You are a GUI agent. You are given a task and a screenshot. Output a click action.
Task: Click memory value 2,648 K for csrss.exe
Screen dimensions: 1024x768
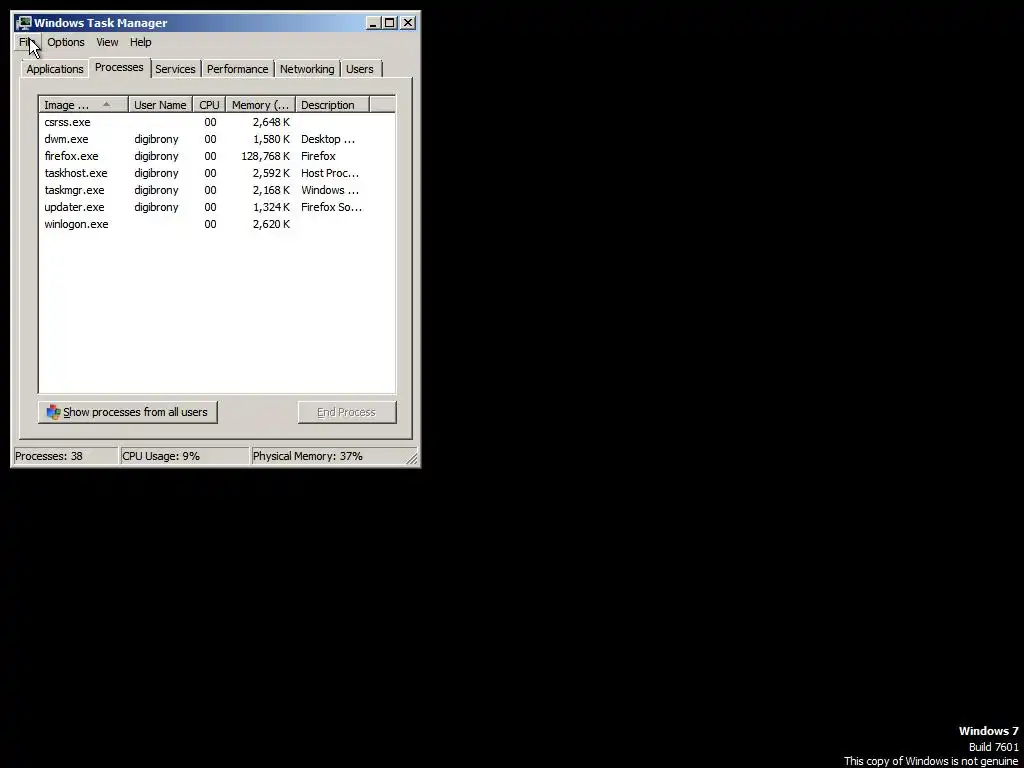[x=271, y=122]
